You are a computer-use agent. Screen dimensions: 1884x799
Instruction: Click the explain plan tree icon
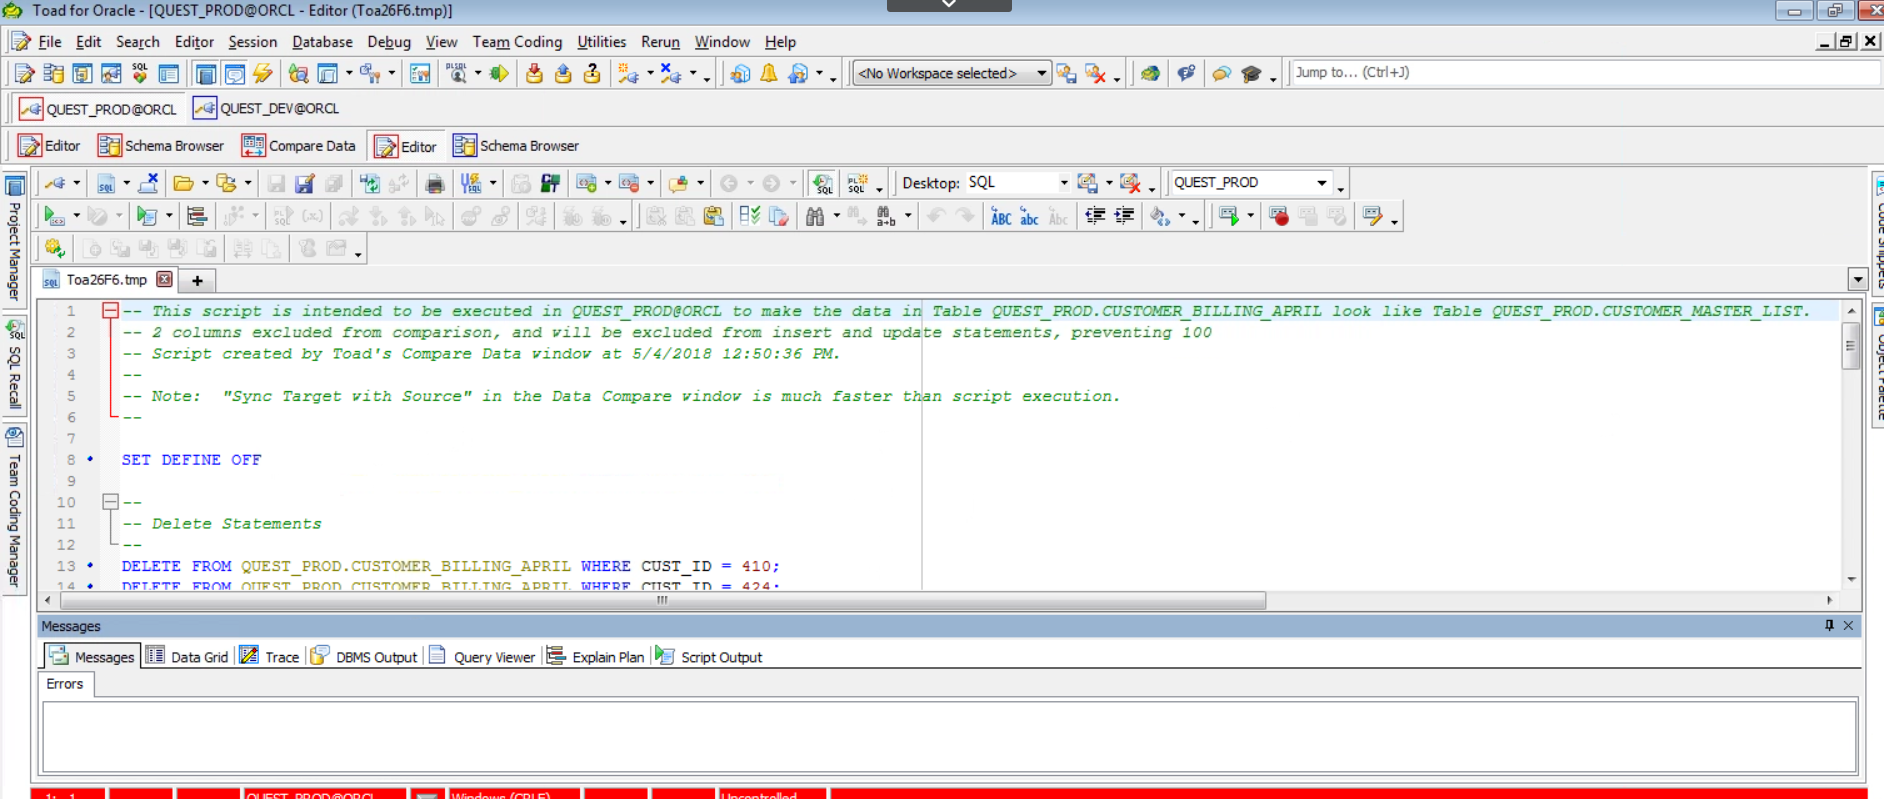tap(197, 216)
